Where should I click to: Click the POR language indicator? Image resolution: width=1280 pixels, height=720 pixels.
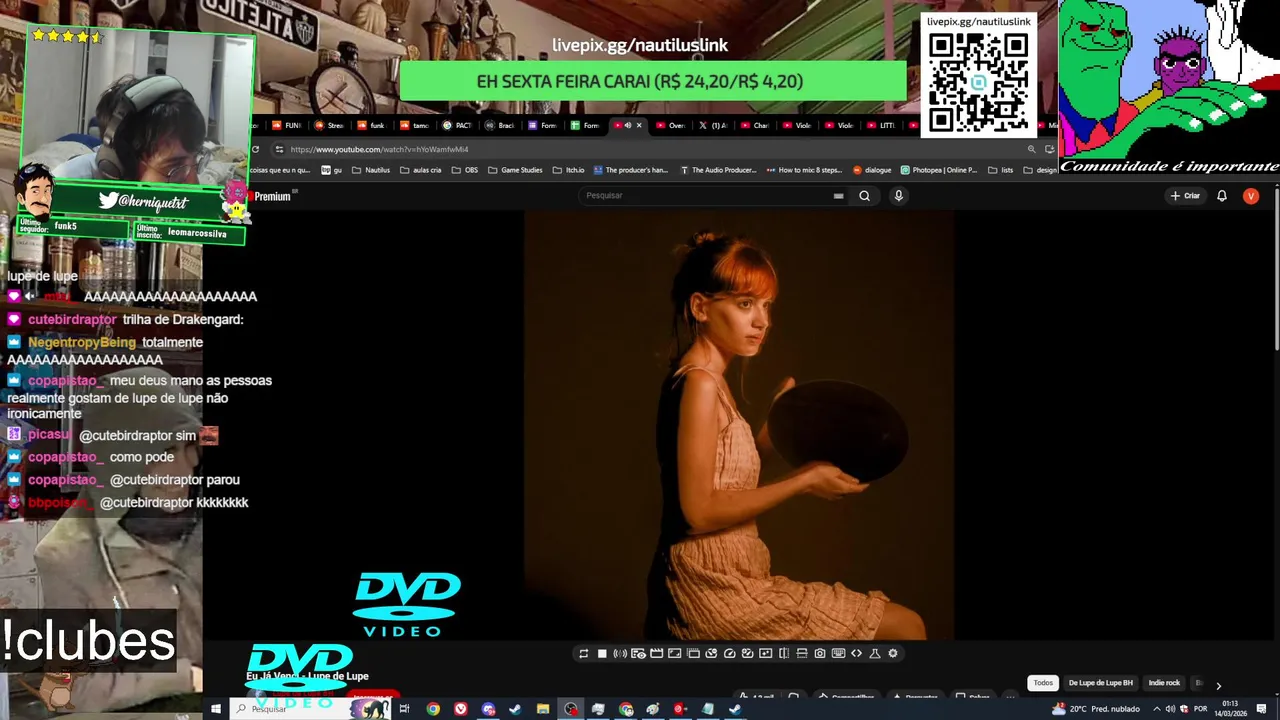pos(1200,709)
